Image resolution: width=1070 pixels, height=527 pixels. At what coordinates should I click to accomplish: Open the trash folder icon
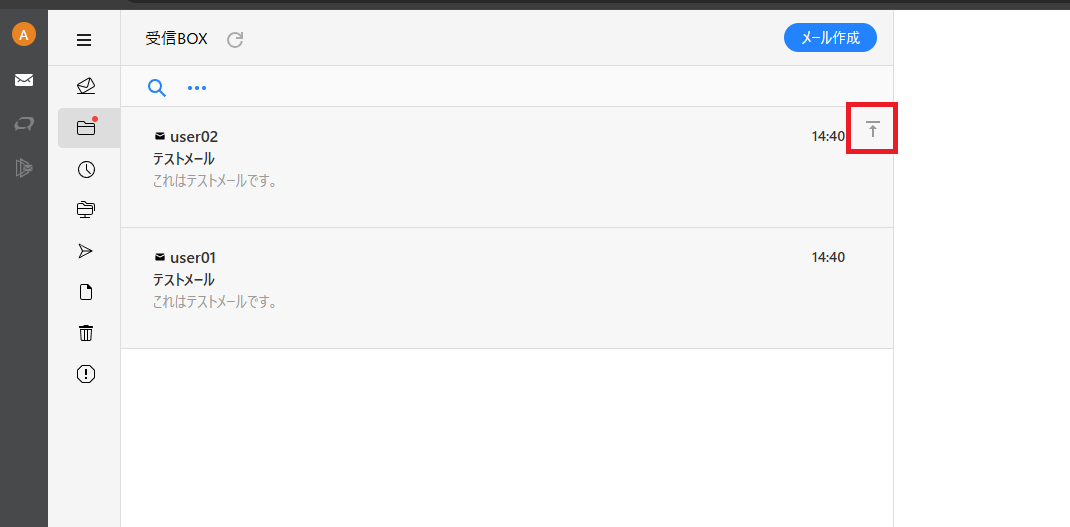(86, 333)
